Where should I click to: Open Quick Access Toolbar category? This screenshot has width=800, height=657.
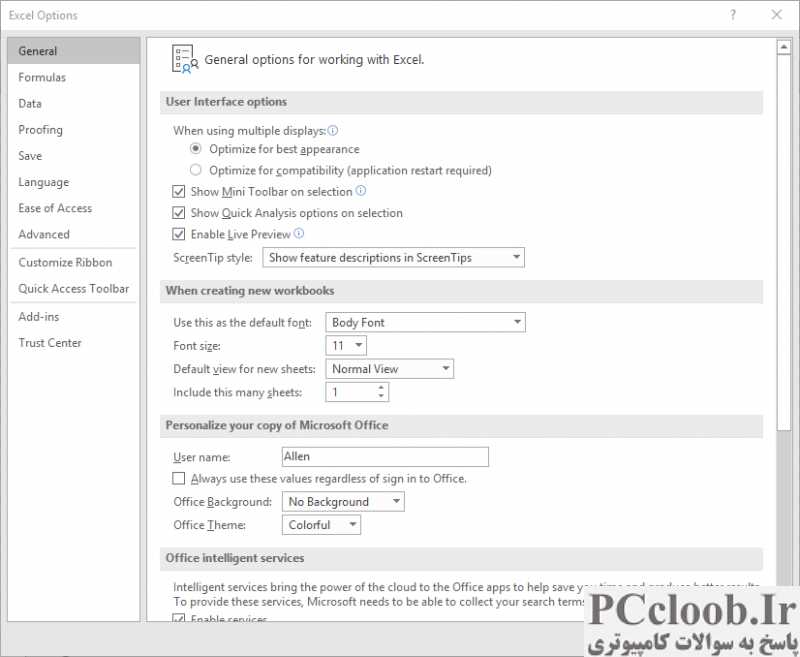74,289
